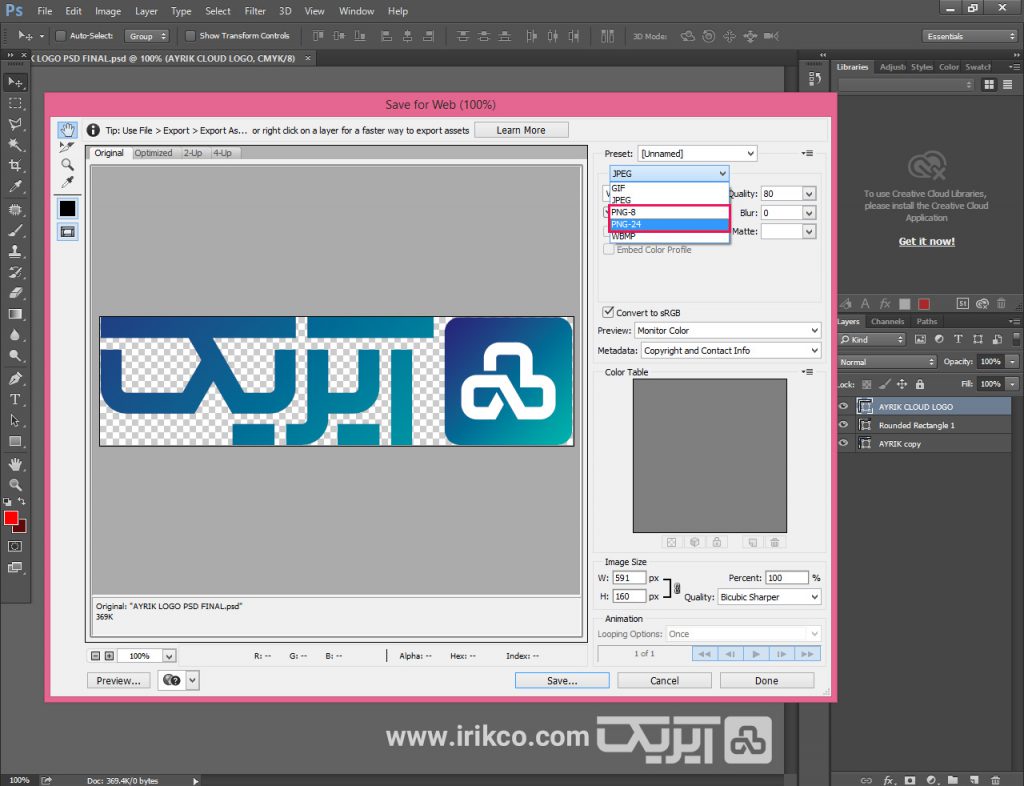Select the Lasso tool in main toolbar

point(15,124)
